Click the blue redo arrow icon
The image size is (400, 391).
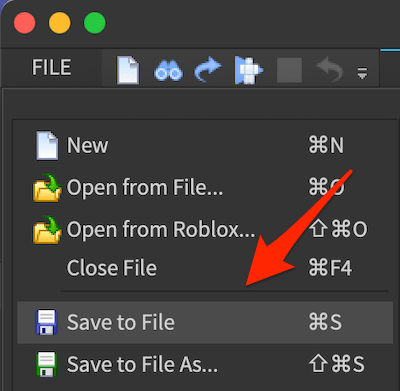pos(208,70)
